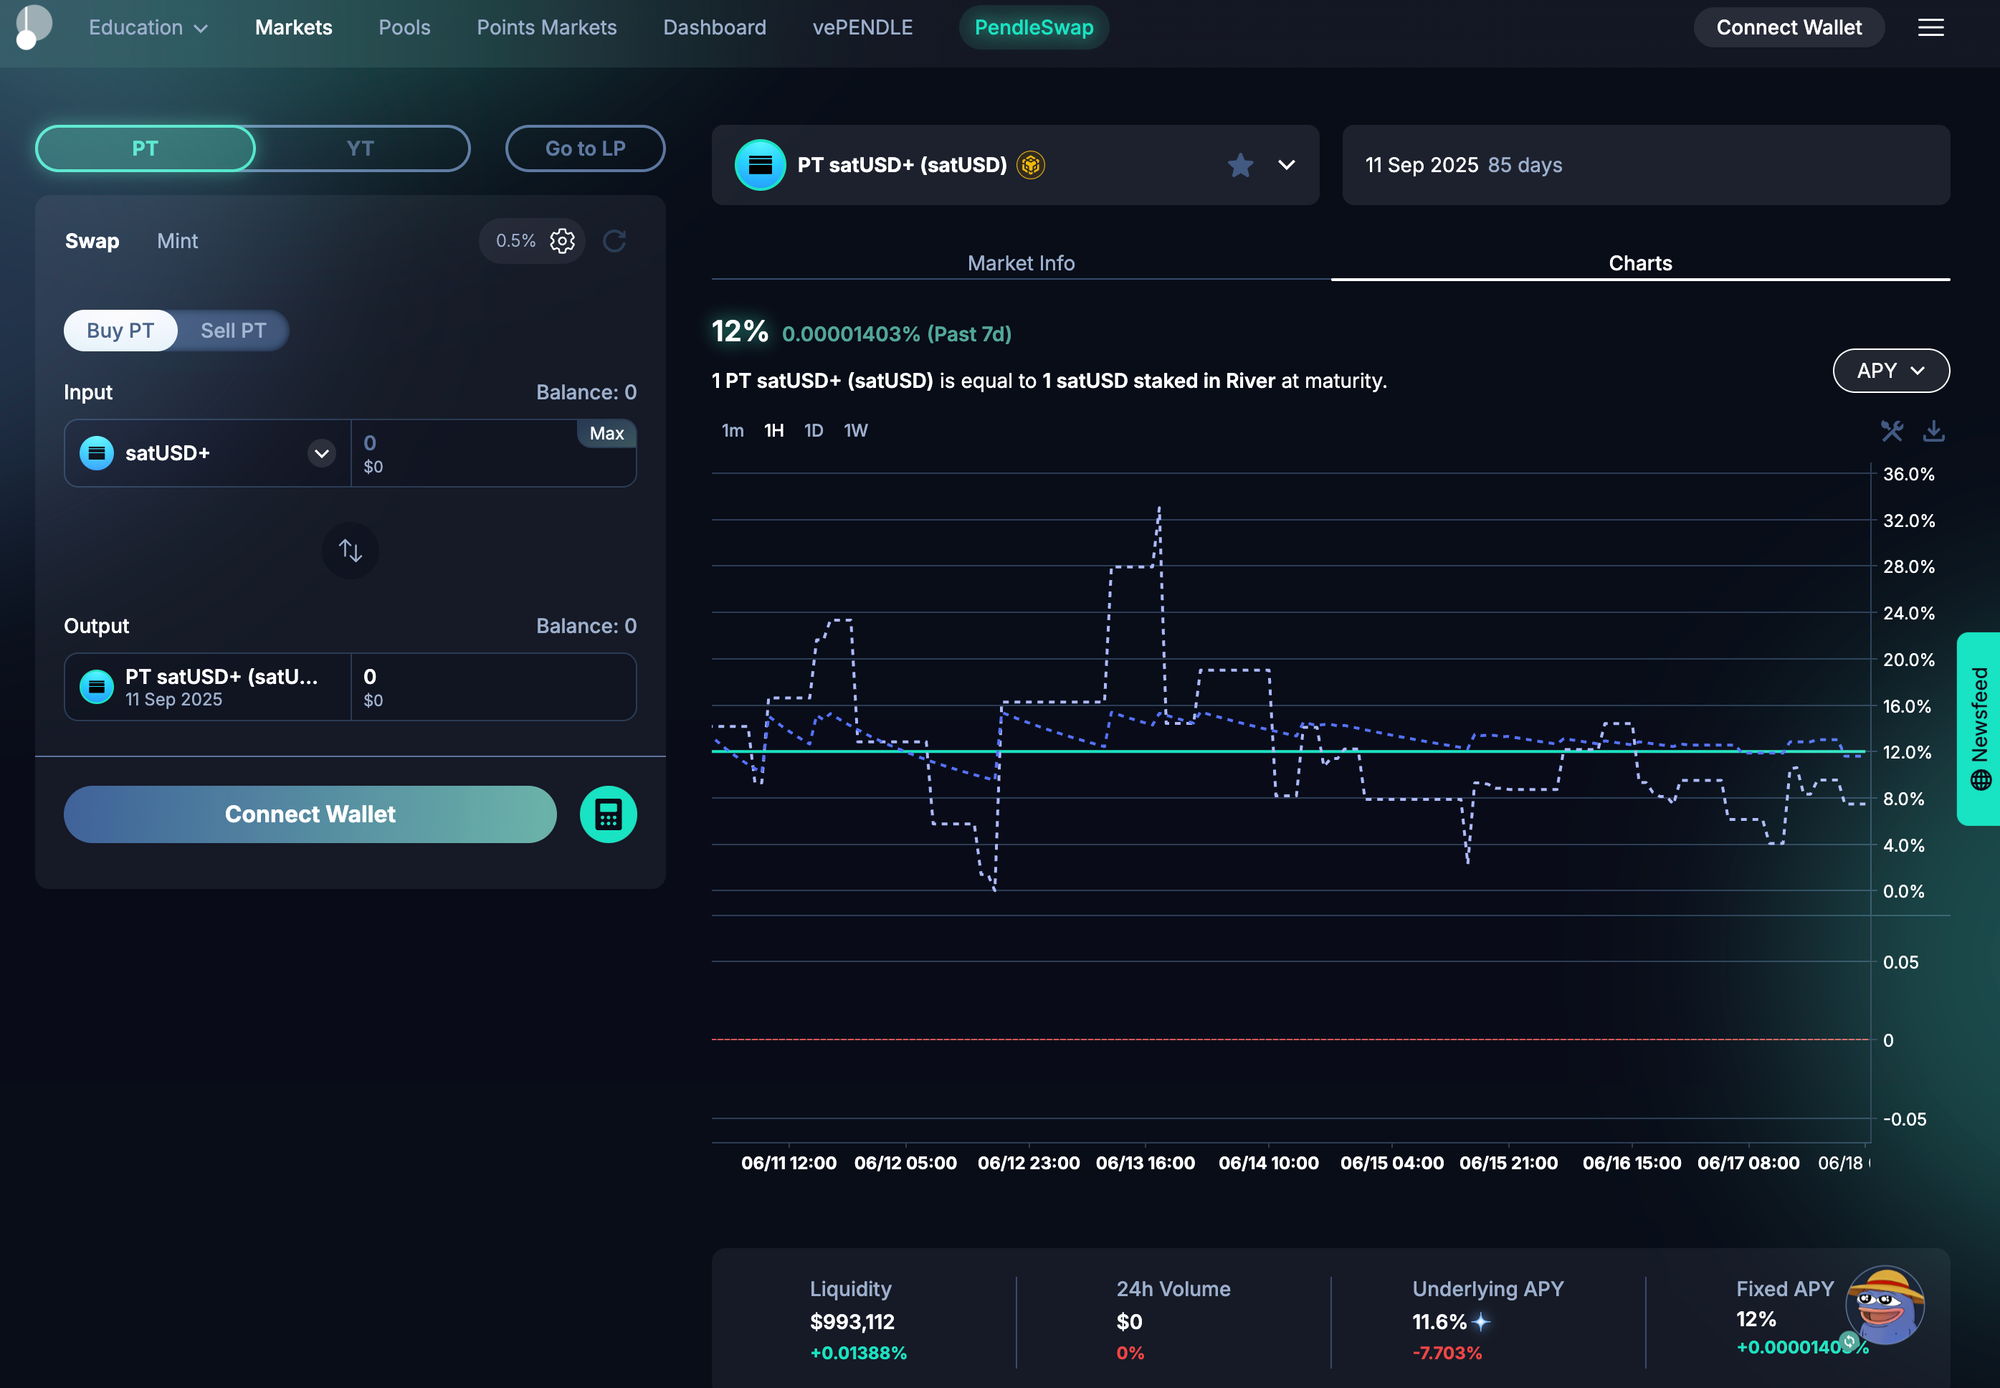This screenshot has width=2000, height=1388.
Task: Open the vePENDLE nav item
Action: point(862,27)
